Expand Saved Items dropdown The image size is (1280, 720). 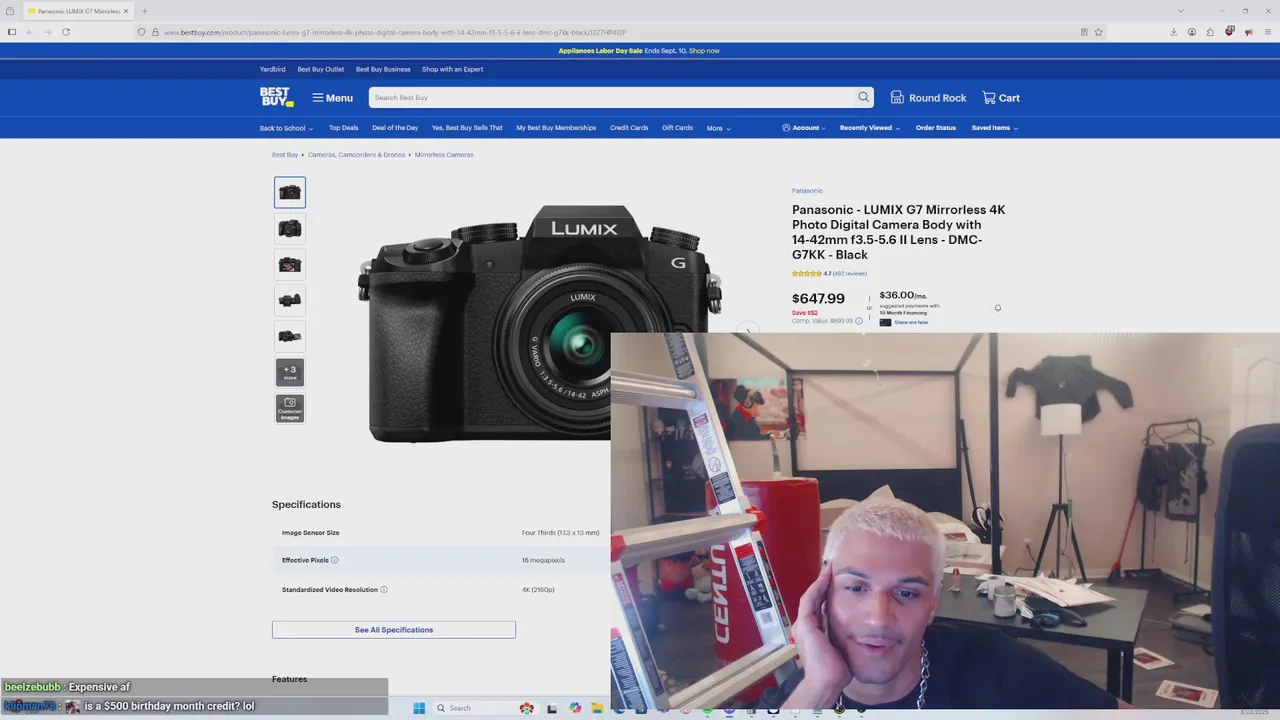click(994, 128)
